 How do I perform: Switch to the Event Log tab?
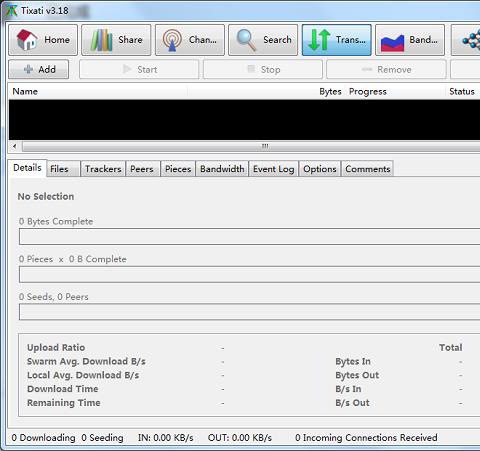[x=273, y=169]
